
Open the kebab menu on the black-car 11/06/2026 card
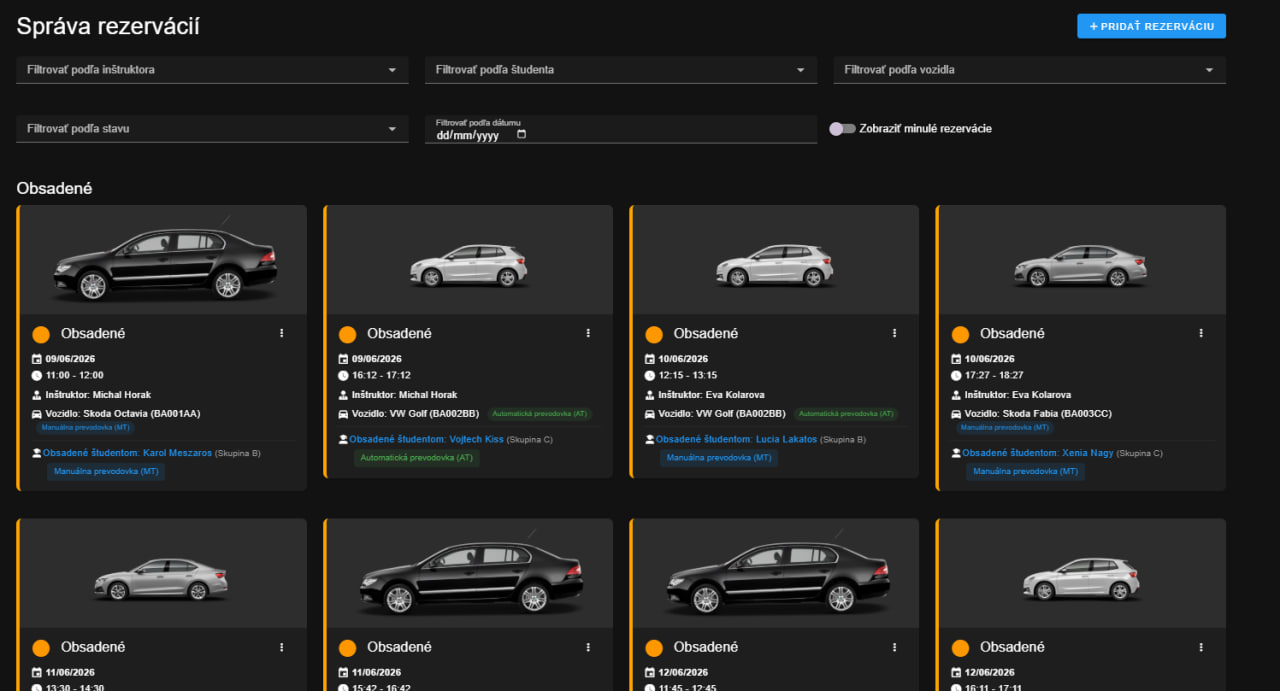tap(588, 647)
